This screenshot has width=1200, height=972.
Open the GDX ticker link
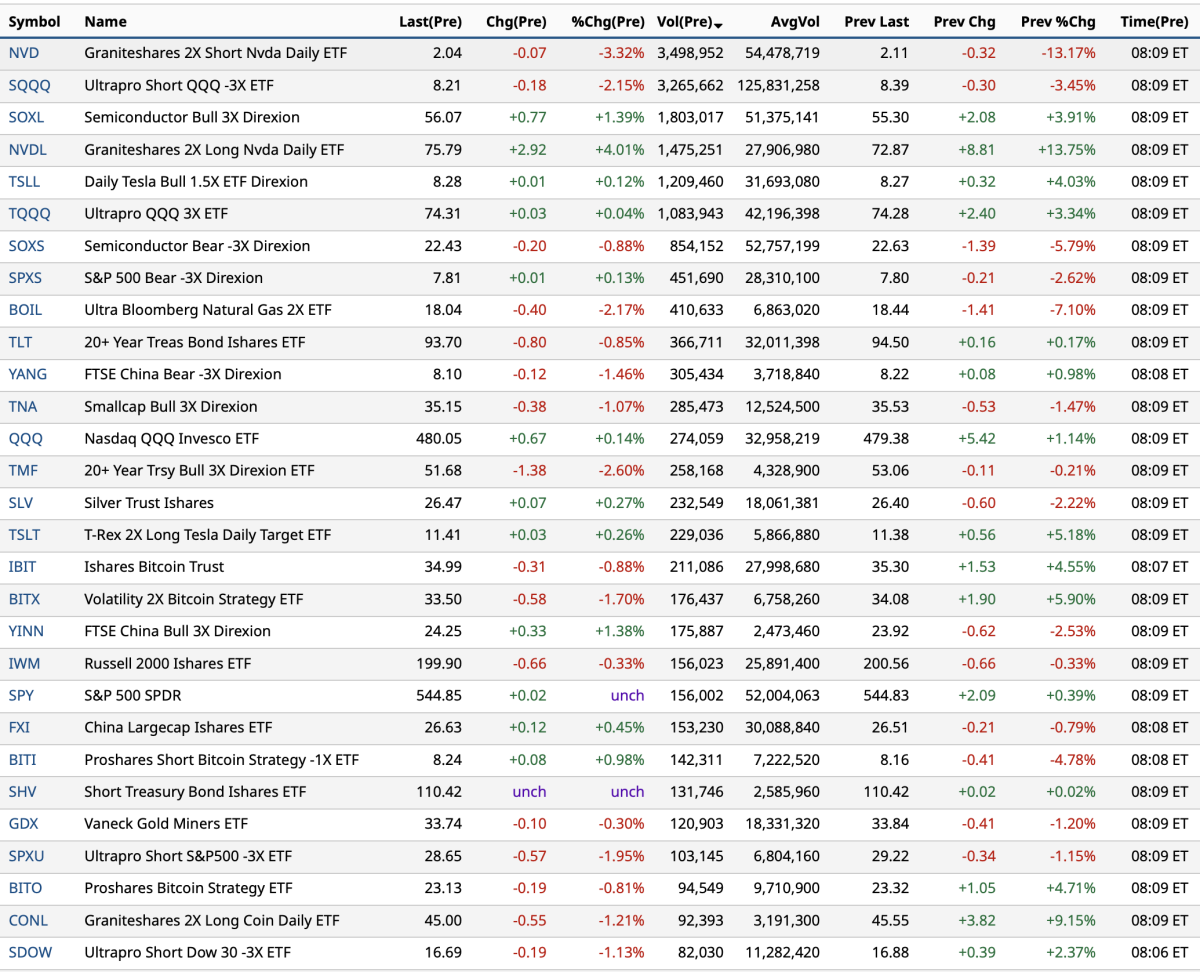pyautogui.click(x=23, y=824)
